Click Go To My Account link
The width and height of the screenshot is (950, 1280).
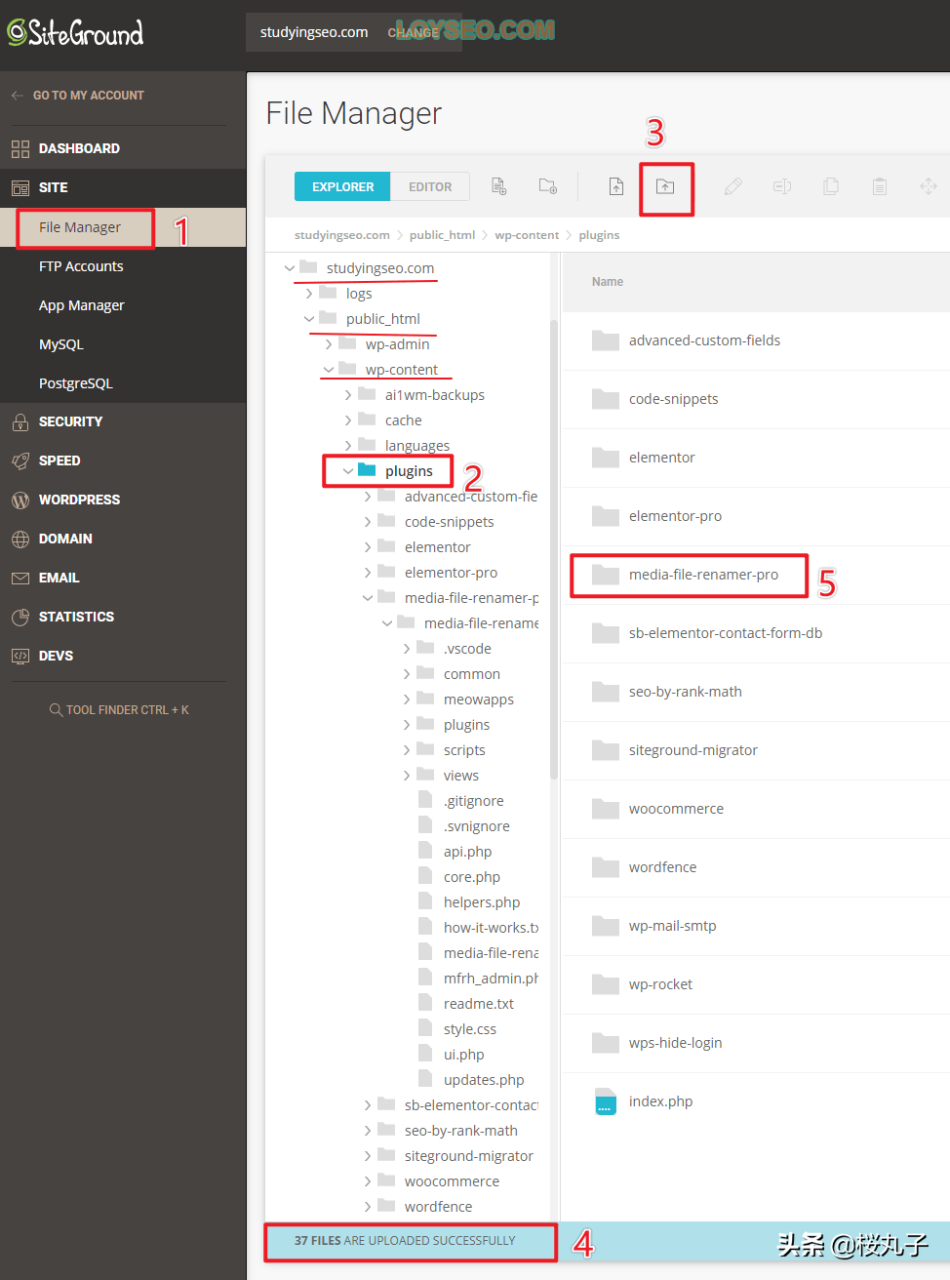pyautogui.click(x=88, y=95)
